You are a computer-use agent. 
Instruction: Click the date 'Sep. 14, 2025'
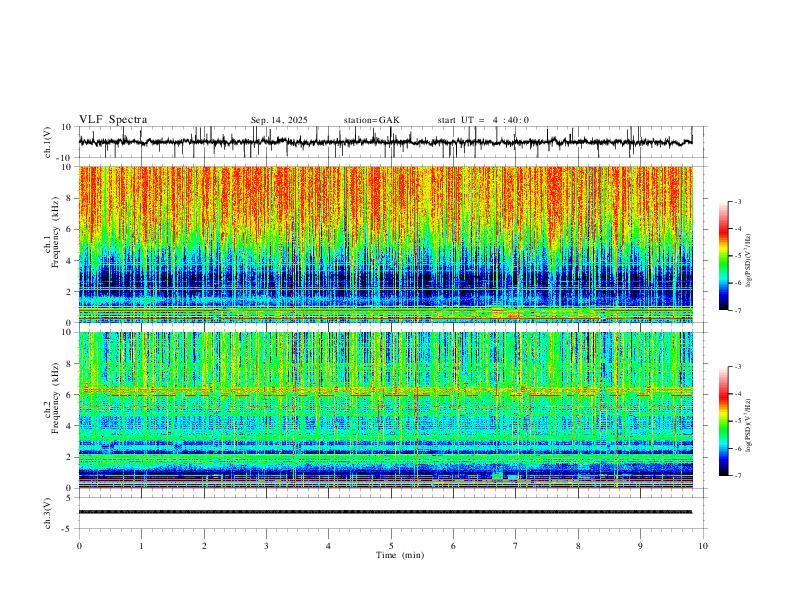pos(279,120)
